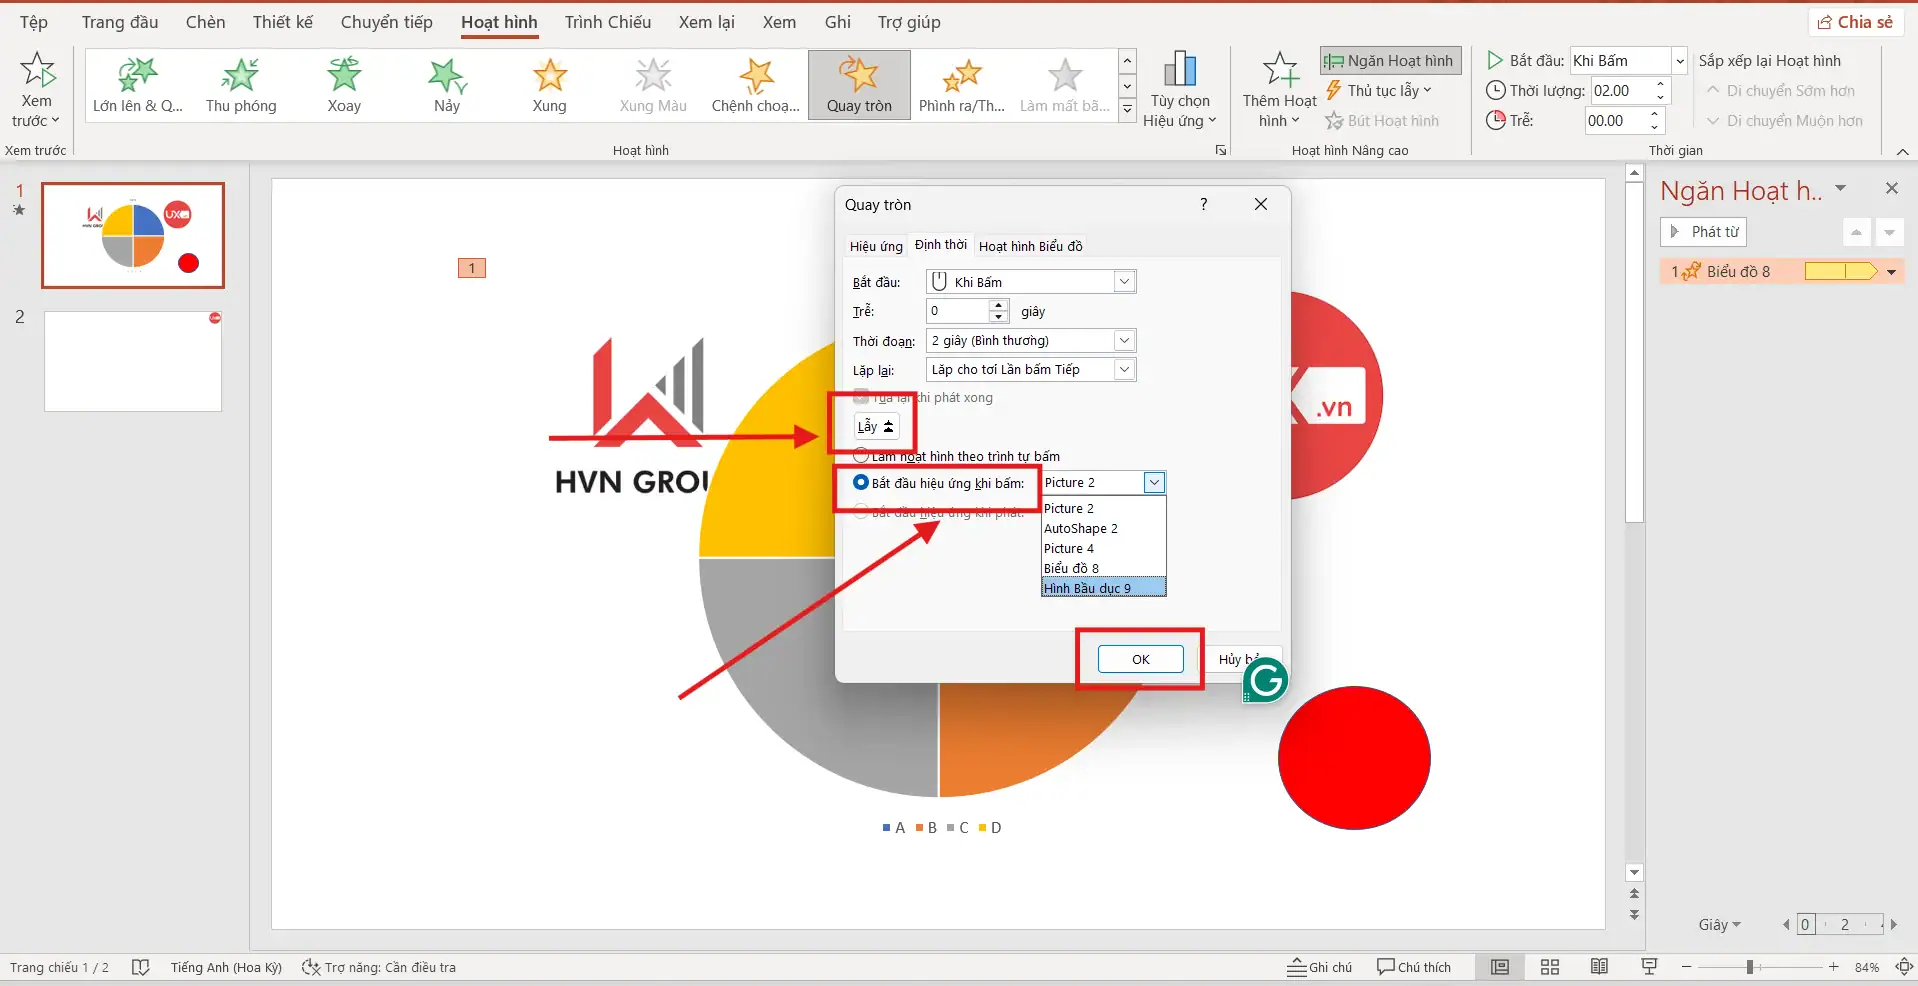Click the Nảy animation effect

447,85
